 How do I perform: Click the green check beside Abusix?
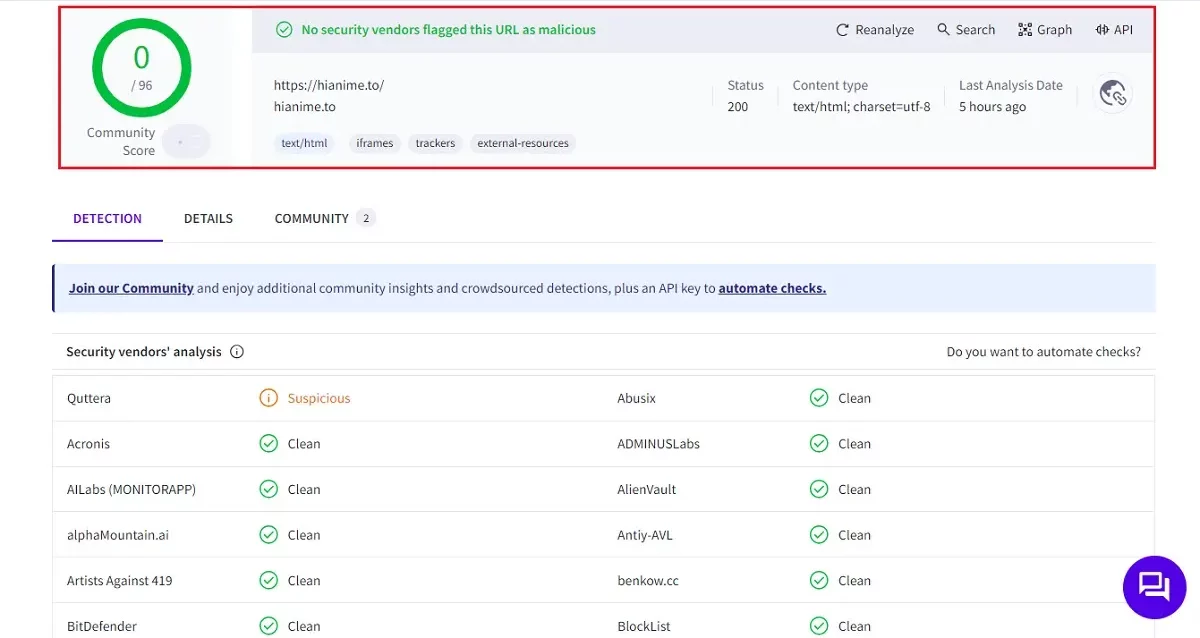819,398
